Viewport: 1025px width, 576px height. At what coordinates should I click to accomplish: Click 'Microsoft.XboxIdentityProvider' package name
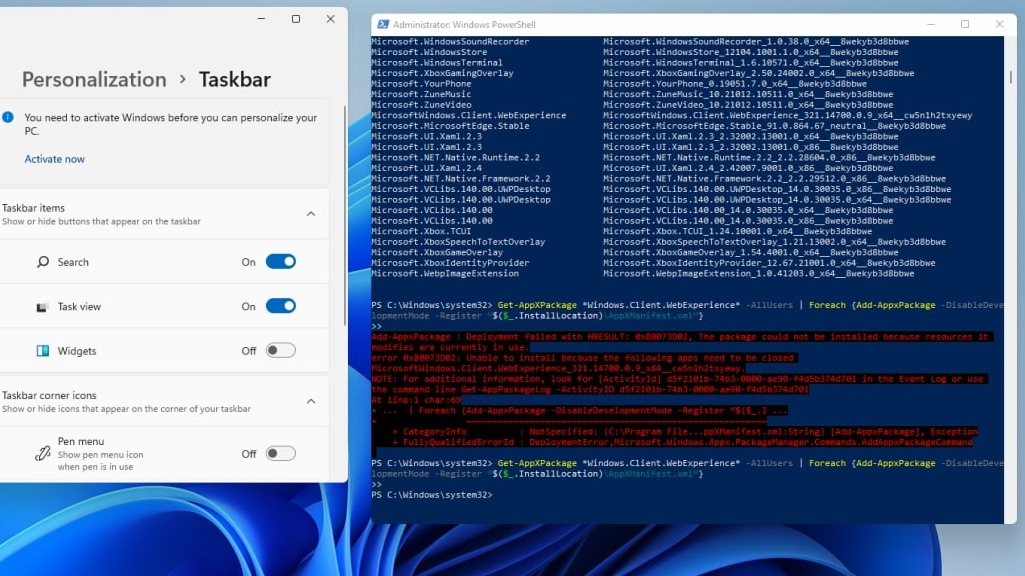(450, 263)
